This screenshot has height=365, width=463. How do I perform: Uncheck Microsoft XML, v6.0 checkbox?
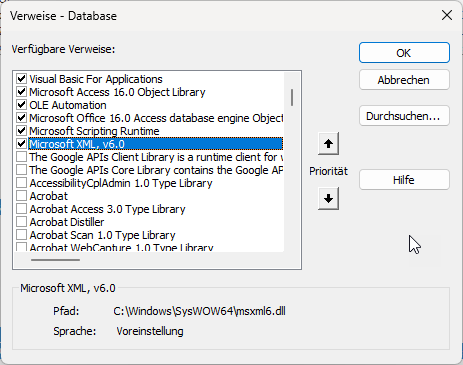[22, 144]
